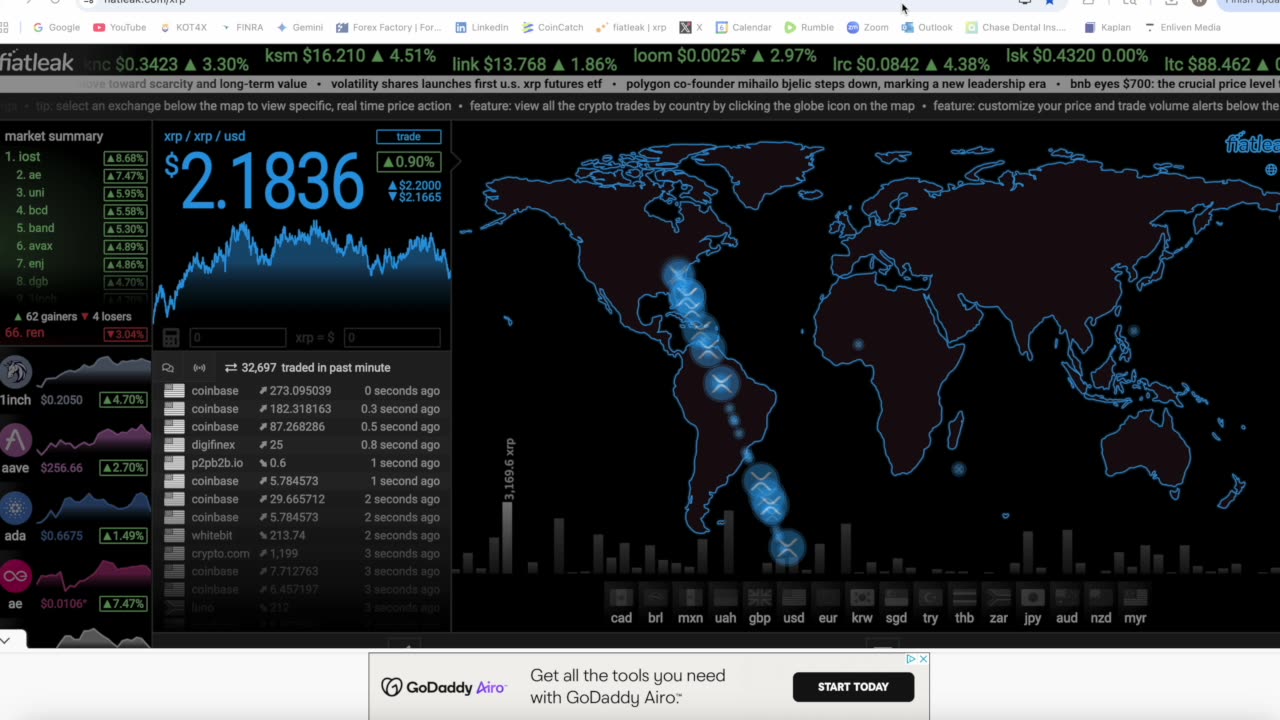Select the brl currency flag
This screenshot has height=720, width=1280.
coord(655,597)
